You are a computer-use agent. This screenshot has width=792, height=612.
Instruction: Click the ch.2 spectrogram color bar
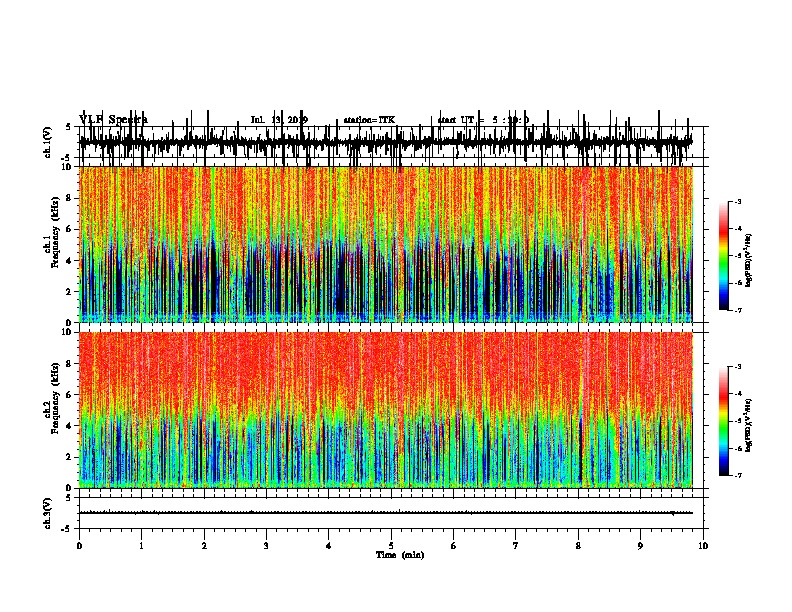click(723, 421)
